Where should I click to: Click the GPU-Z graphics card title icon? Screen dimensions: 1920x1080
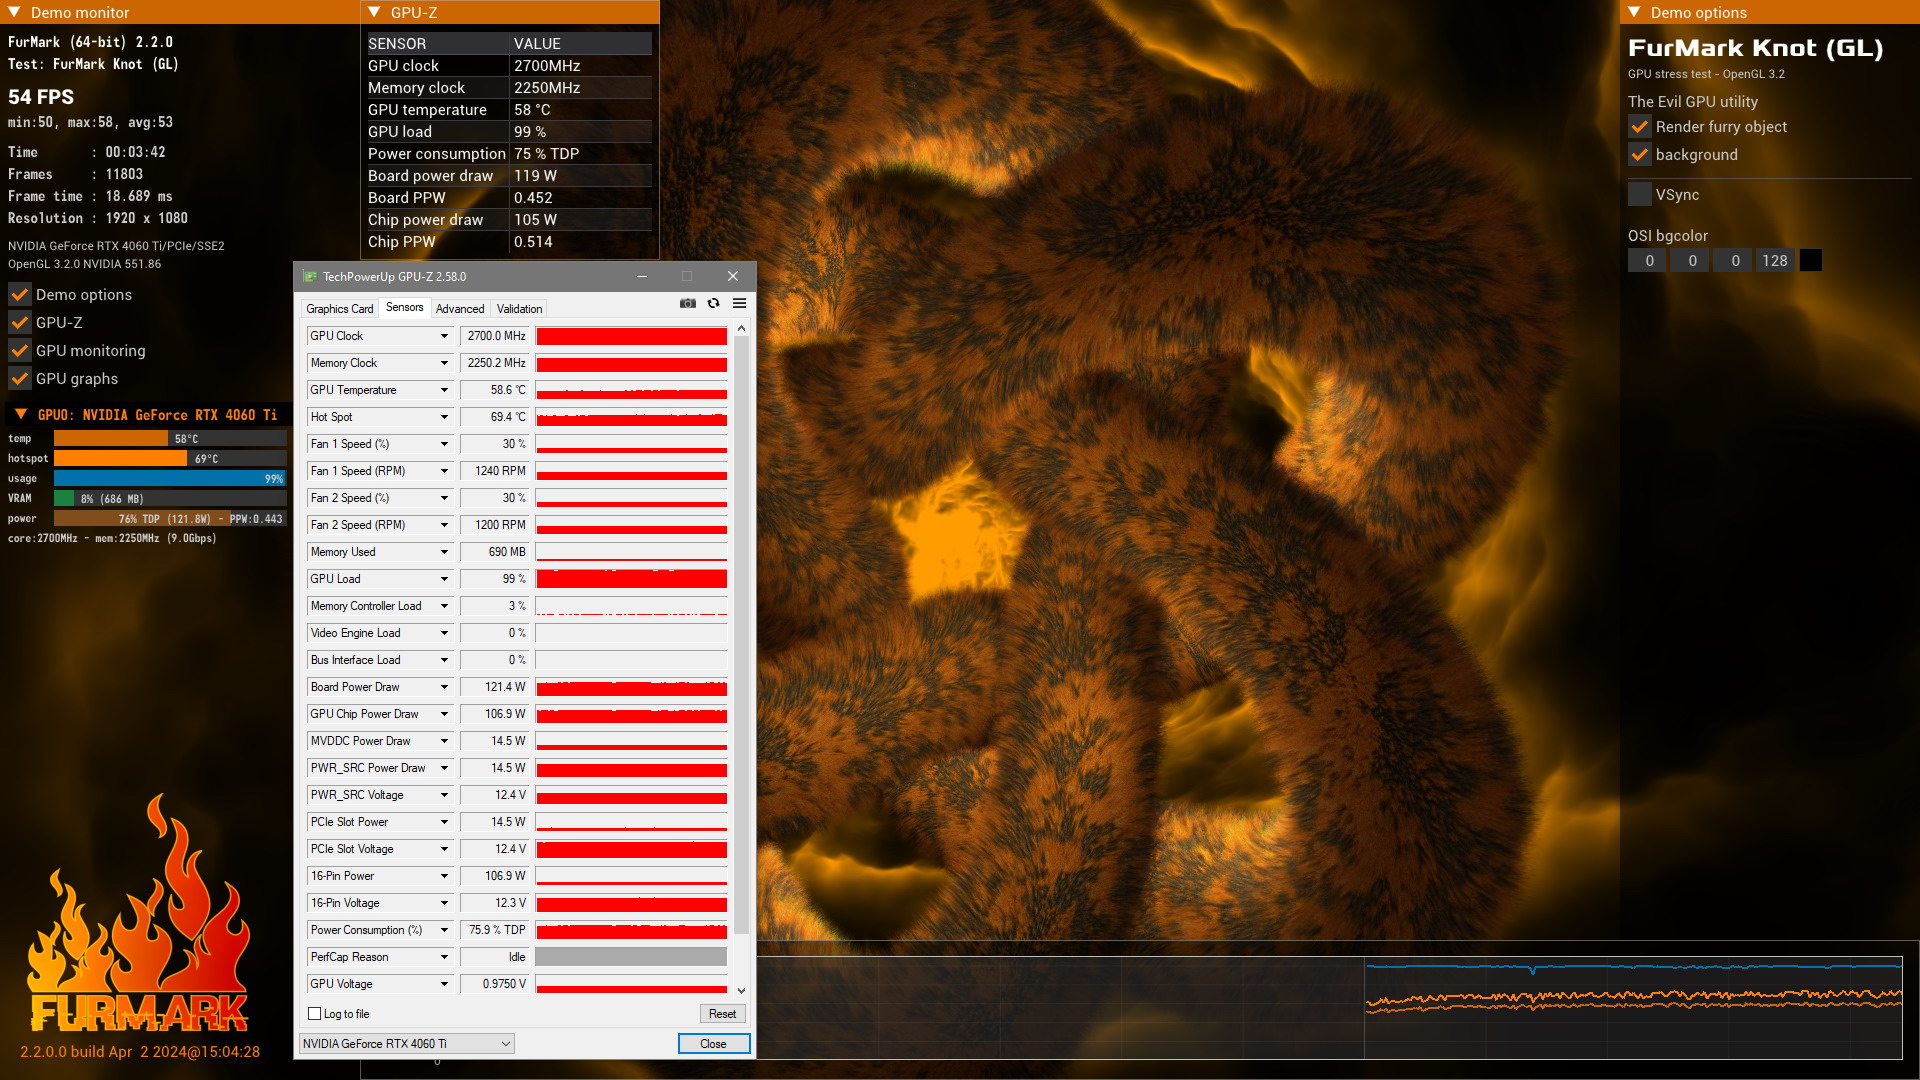[310, 277]
